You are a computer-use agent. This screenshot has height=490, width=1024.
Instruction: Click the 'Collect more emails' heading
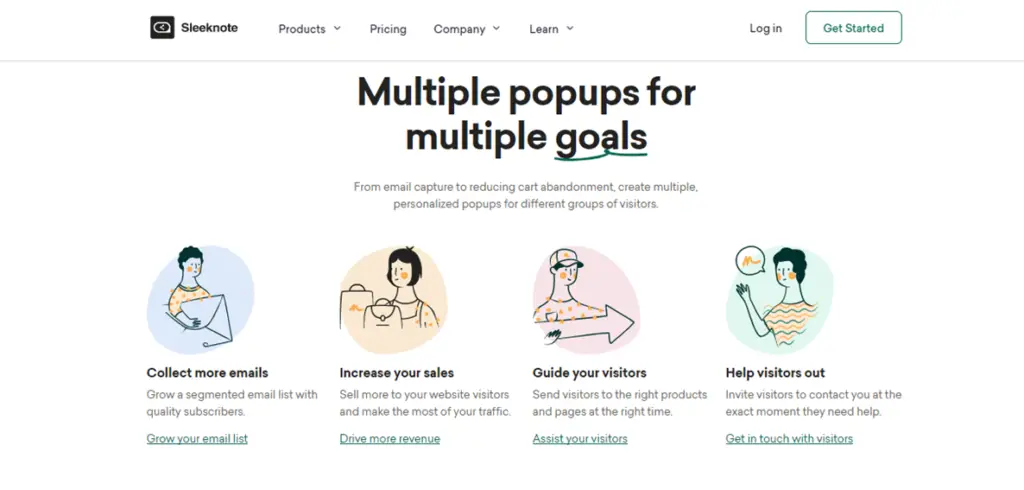[x=207, y=373]
